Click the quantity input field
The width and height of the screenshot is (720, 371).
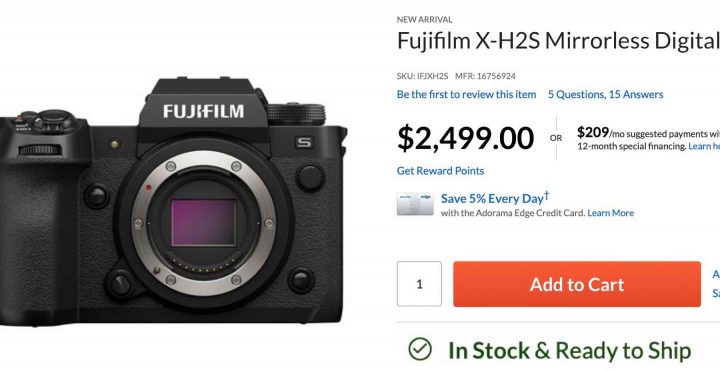click(419, 284)
